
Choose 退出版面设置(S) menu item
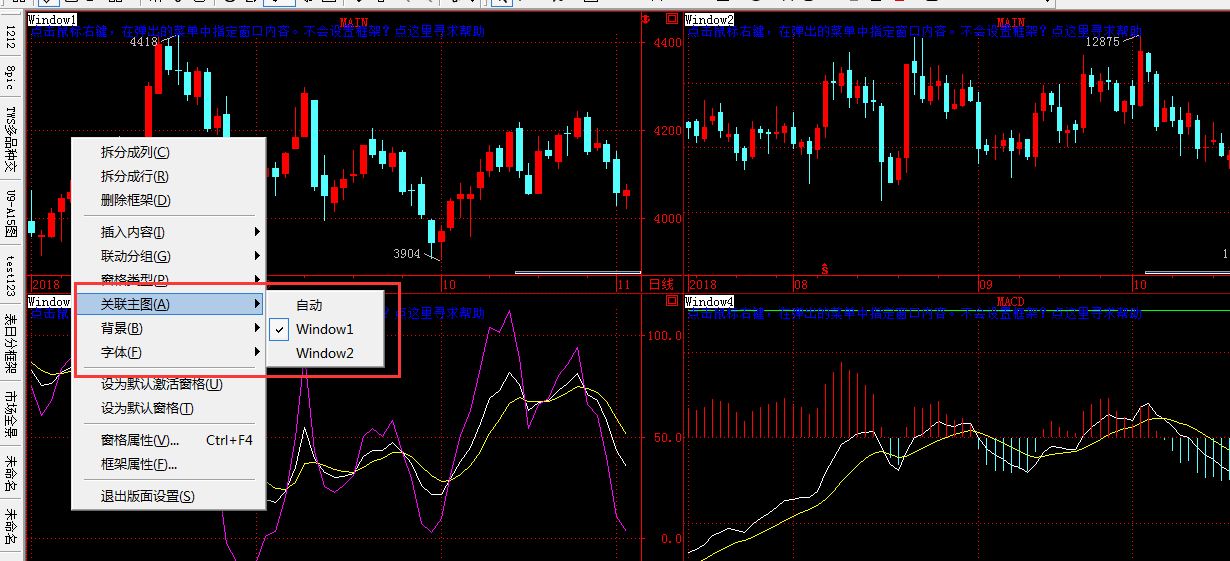coord(168,496)
